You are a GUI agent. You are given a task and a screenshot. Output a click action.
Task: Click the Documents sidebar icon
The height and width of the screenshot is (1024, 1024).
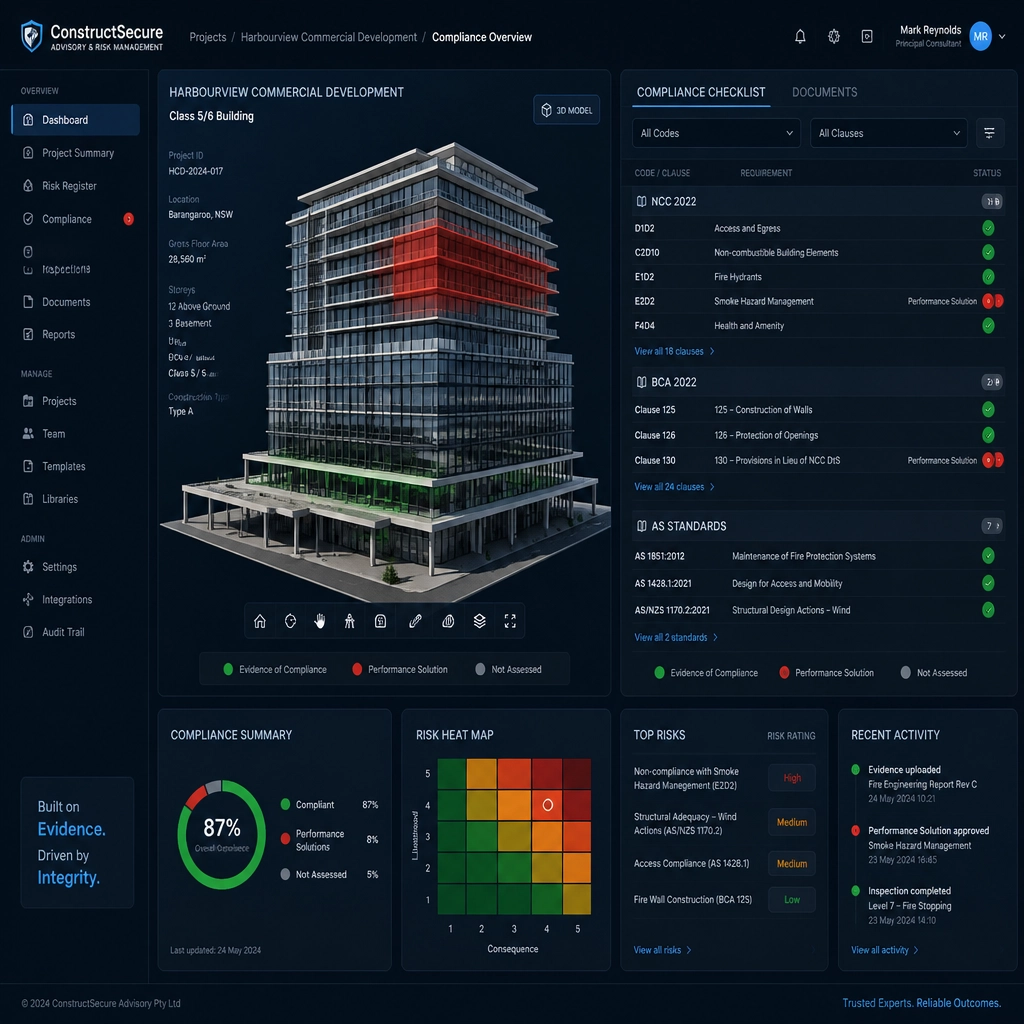pyautogui.click(x=28, y=302)
